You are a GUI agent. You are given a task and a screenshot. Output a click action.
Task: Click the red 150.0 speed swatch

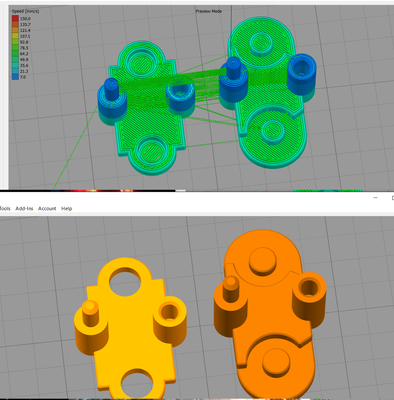pyautogui.click(x=15, y=19)
